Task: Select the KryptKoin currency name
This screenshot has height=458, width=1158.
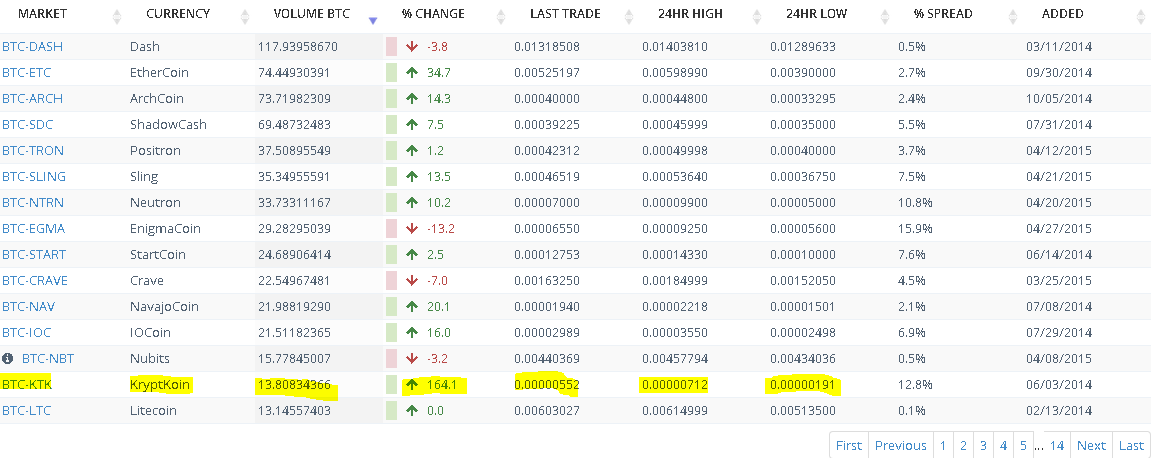Action: pos(160,385)
